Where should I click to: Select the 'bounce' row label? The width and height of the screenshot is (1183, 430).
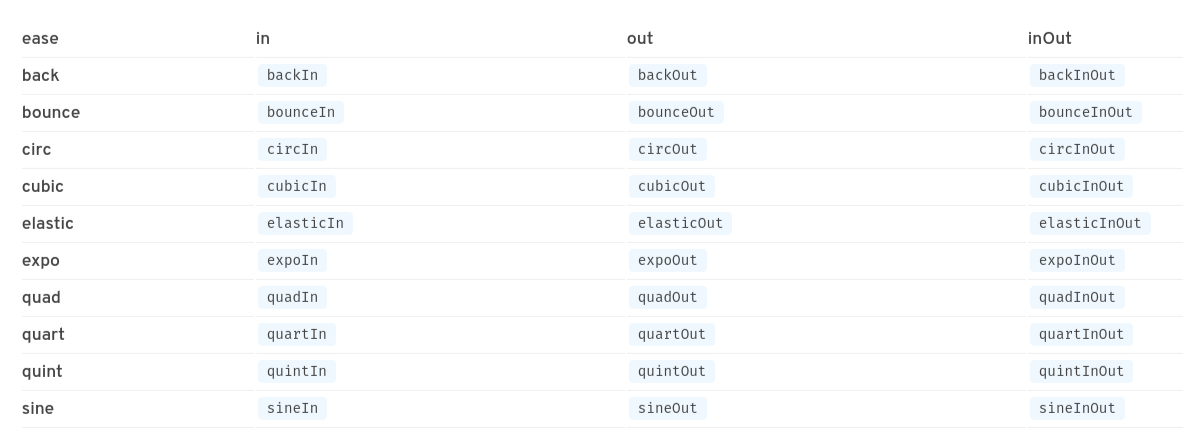[x=51, y=112]
